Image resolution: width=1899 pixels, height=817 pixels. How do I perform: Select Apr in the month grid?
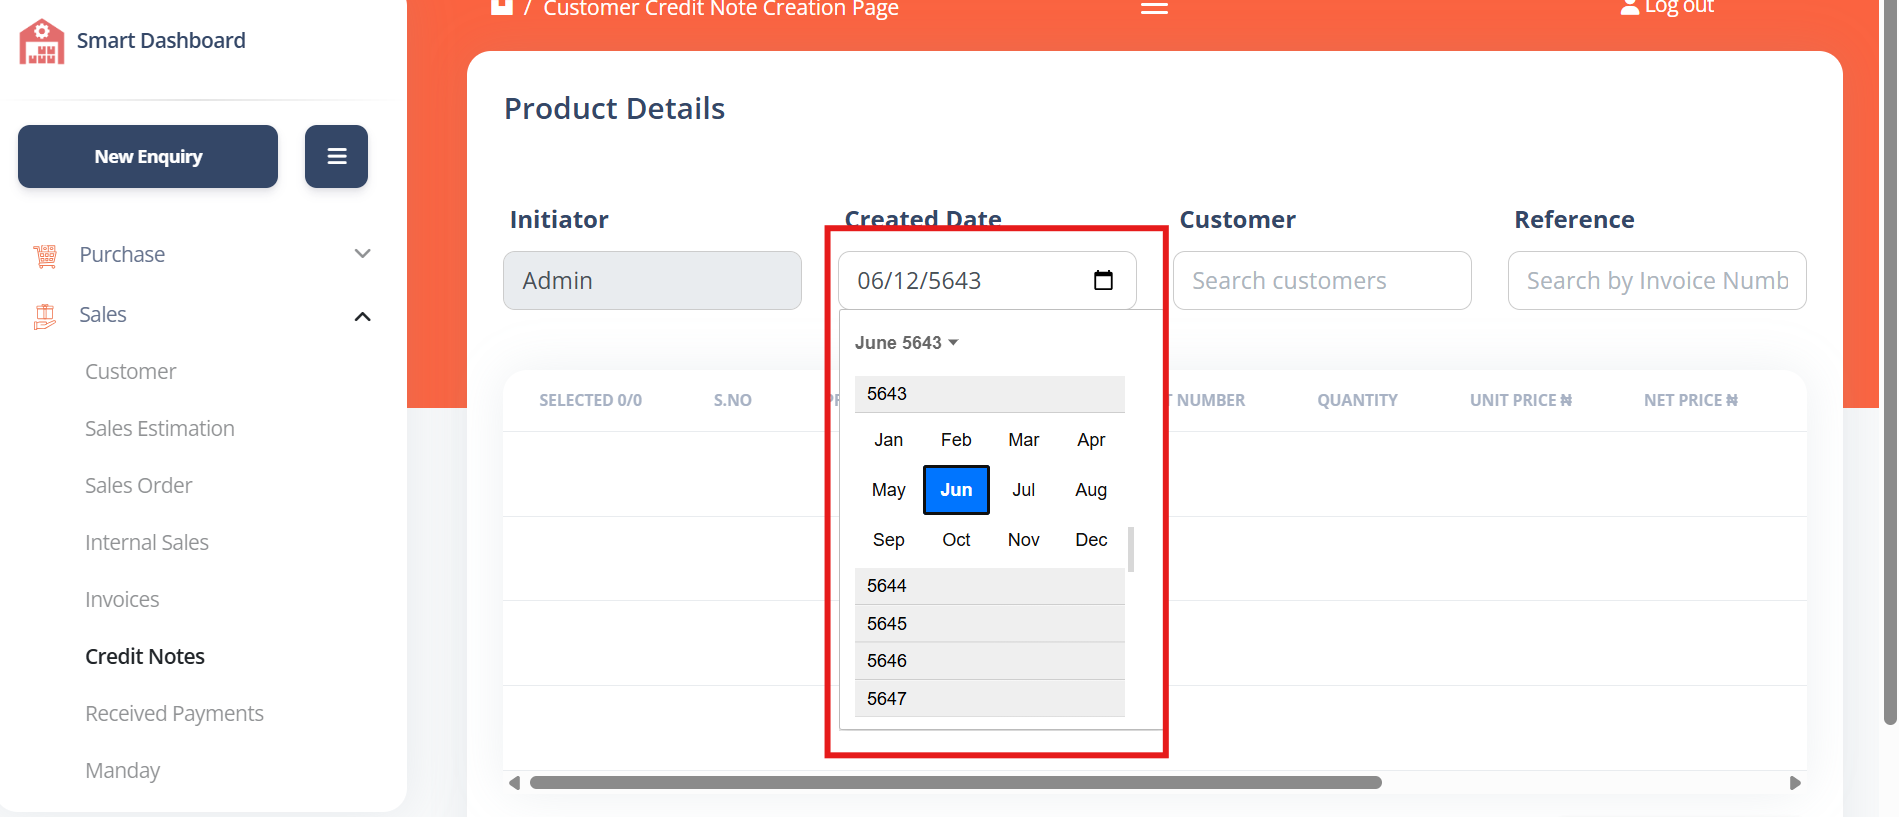(1091, 440)
